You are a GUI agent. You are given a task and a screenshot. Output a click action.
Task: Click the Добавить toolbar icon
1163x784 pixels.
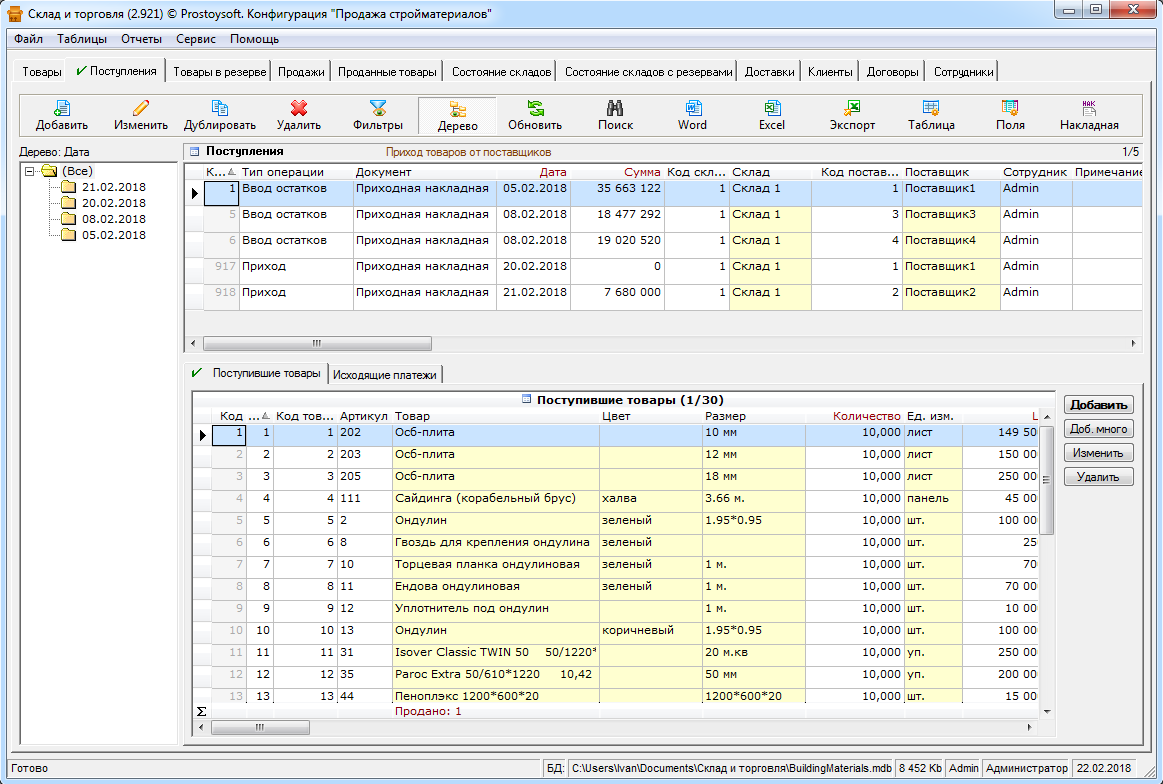click(62, 115)
